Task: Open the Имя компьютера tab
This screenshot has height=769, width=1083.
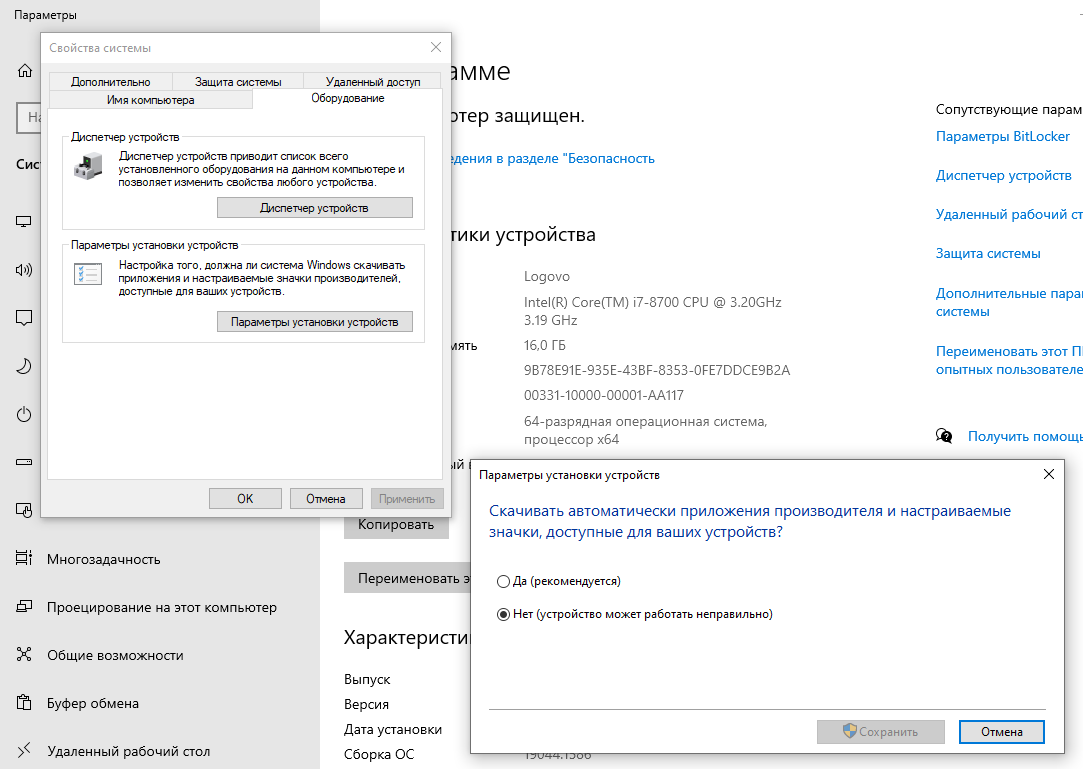Action: [x=150, y=100]
